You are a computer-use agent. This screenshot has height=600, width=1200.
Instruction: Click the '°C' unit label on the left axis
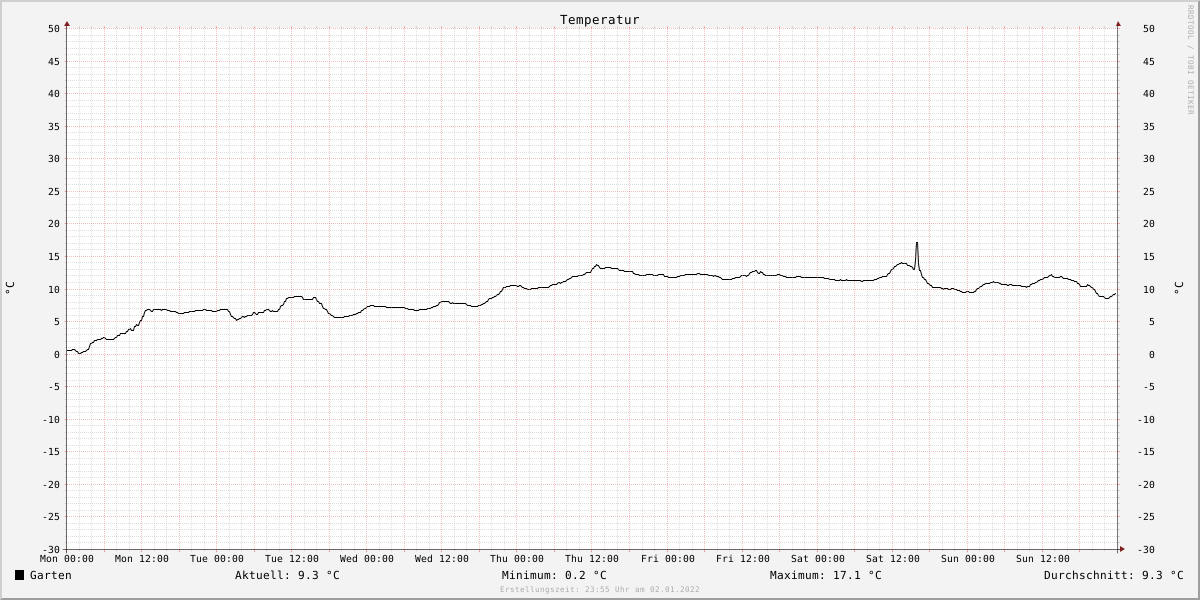click(10, 288)
